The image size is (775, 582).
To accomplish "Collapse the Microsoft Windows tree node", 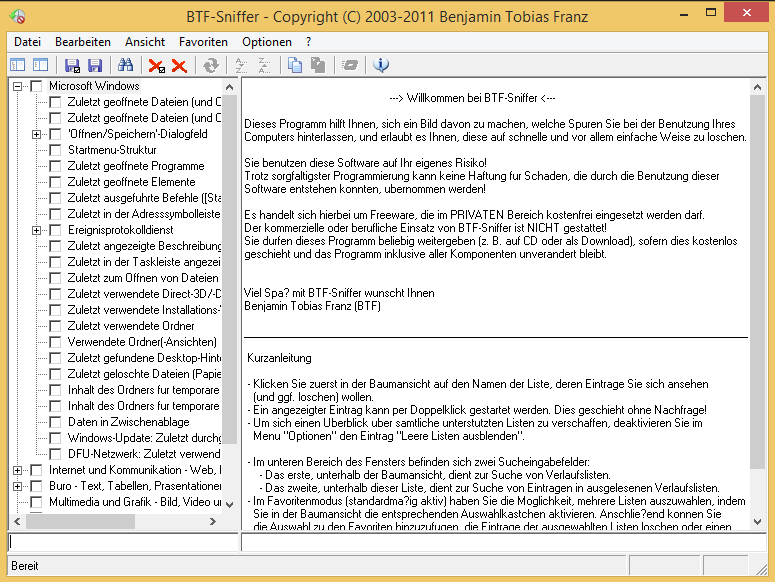I will click(x=17, y=86).
